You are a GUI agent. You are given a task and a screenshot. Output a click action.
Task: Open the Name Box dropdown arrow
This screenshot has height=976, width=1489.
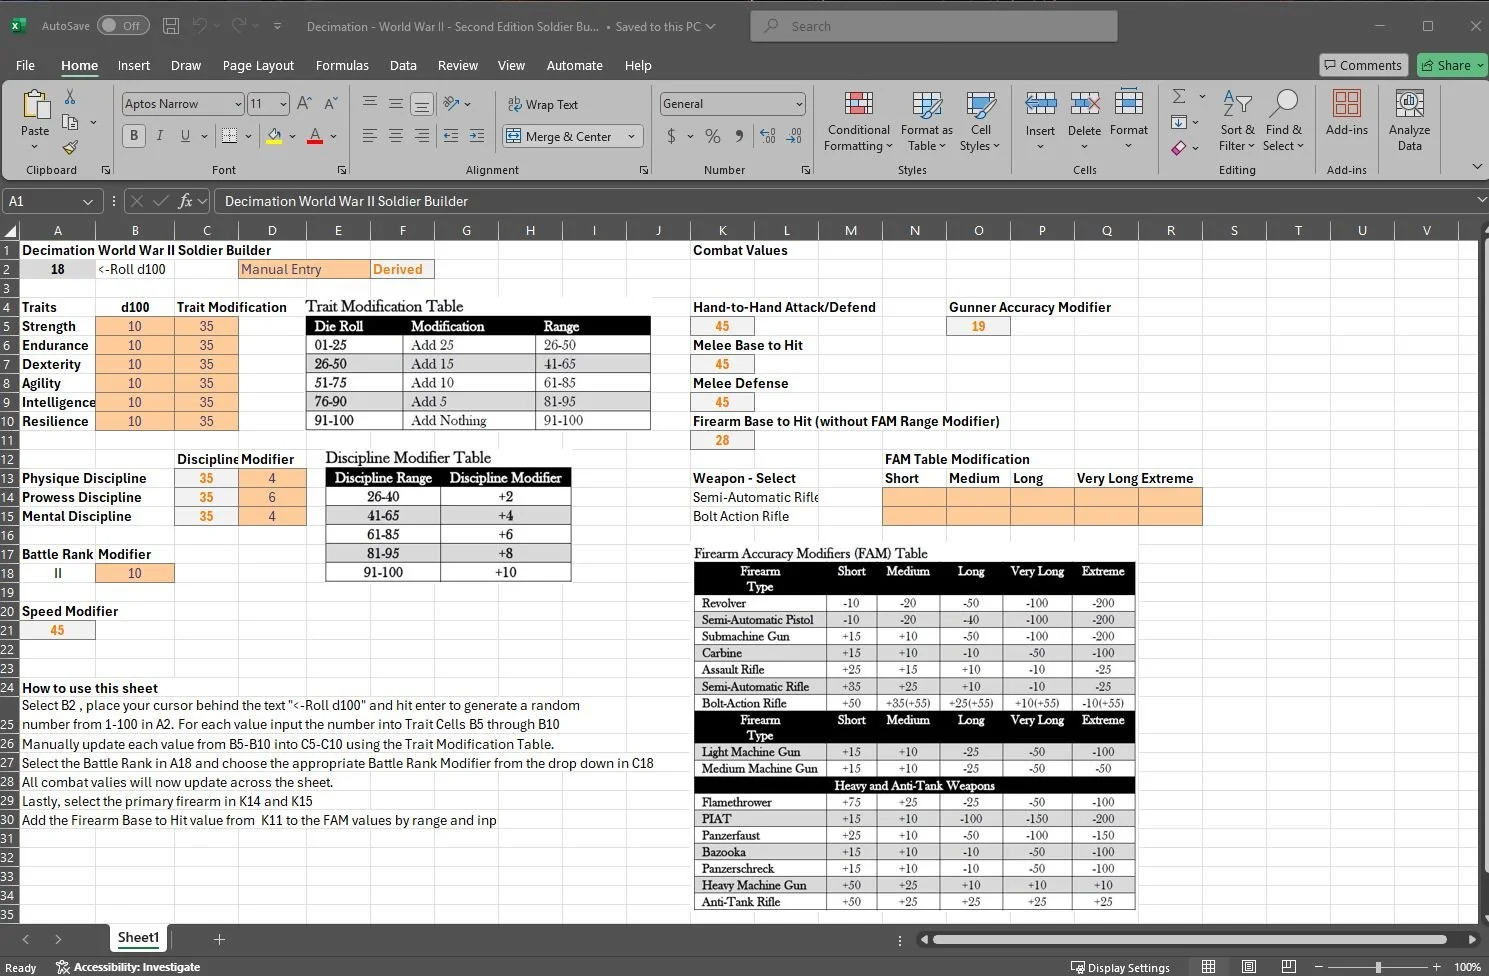[89, 201]
